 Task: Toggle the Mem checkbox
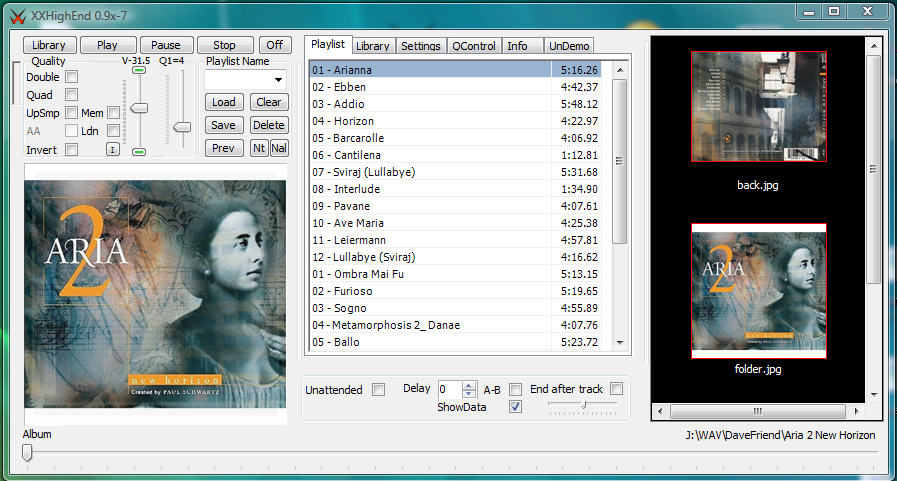point(113,113)
